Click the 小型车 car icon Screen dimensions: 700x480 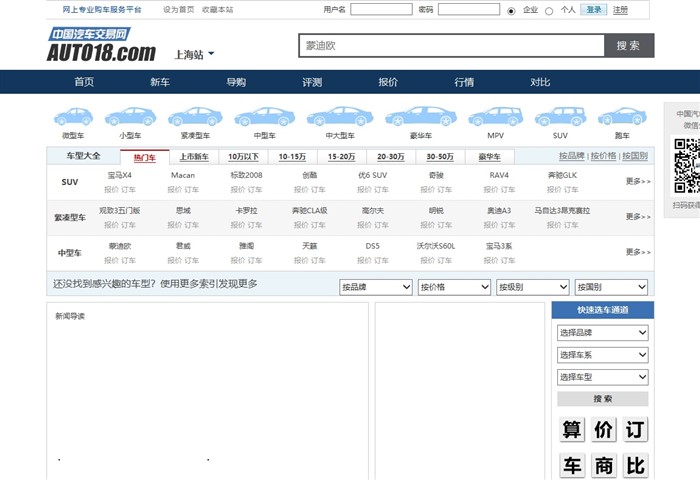(x=130, y=117)
